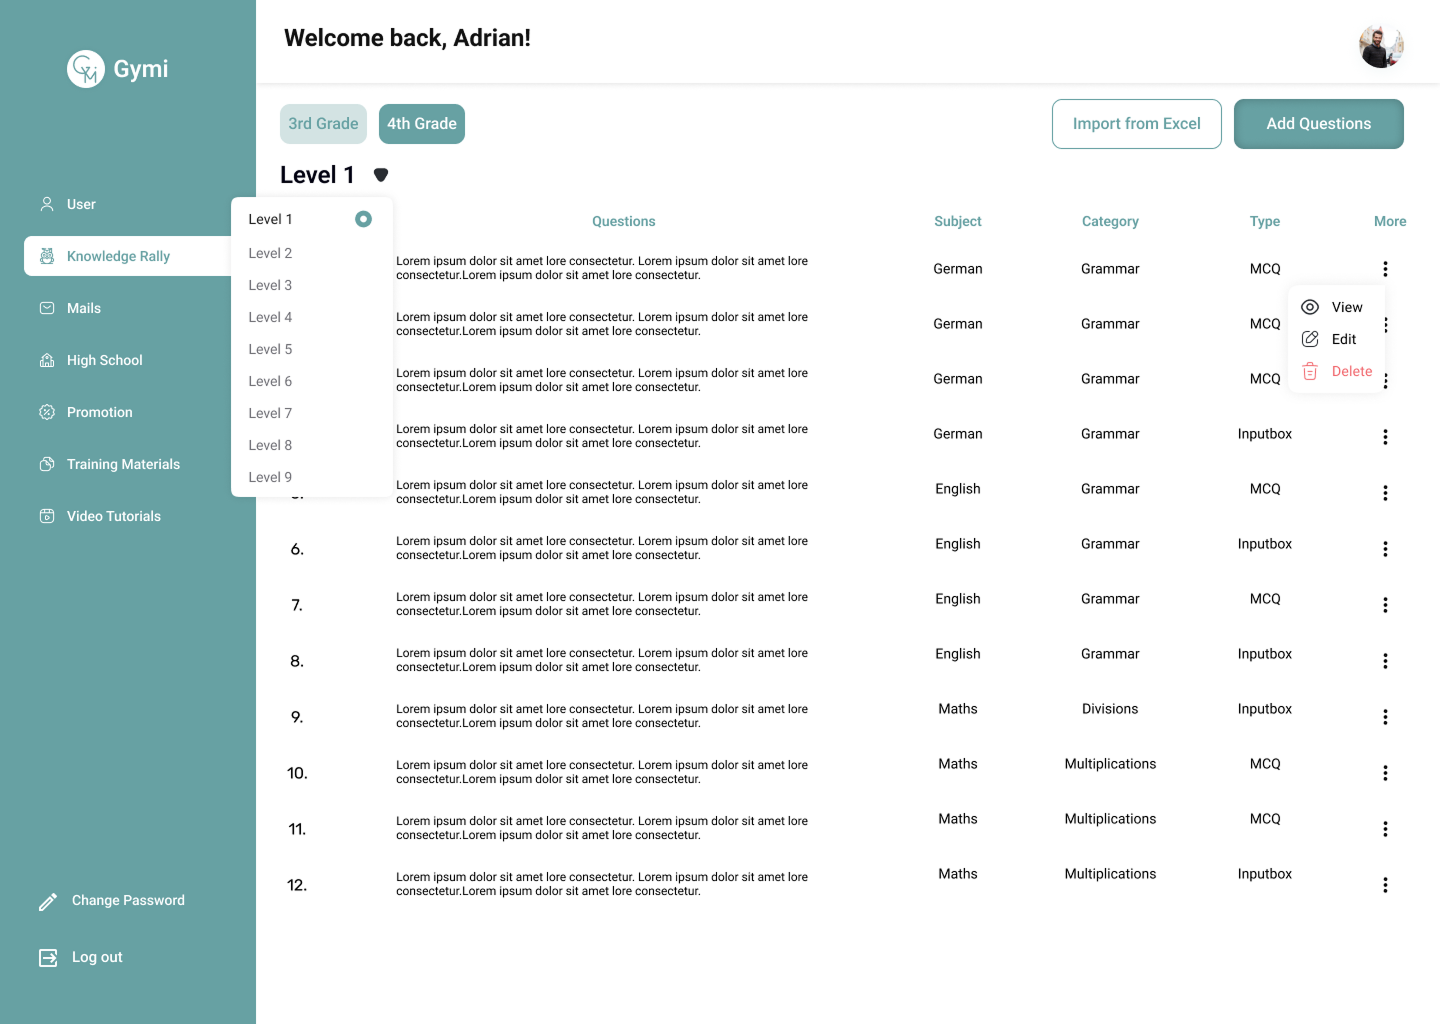Click the Log out exit icon
Screen dimensions: 1440x1024
[47, 957]
